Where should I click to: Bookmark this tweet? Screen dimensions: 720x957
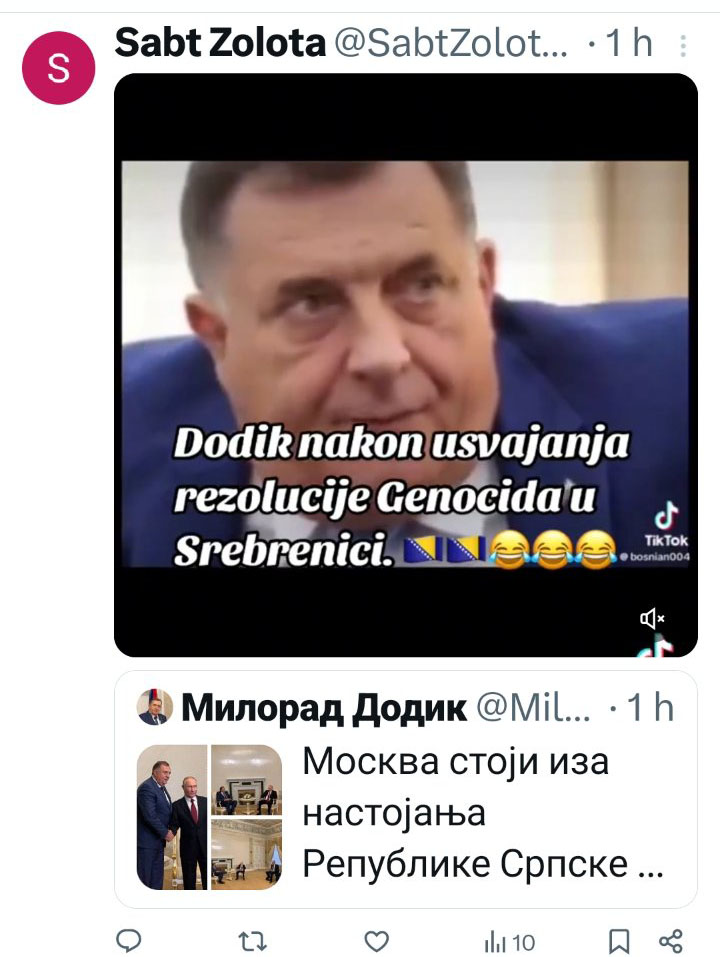[619, 941]
